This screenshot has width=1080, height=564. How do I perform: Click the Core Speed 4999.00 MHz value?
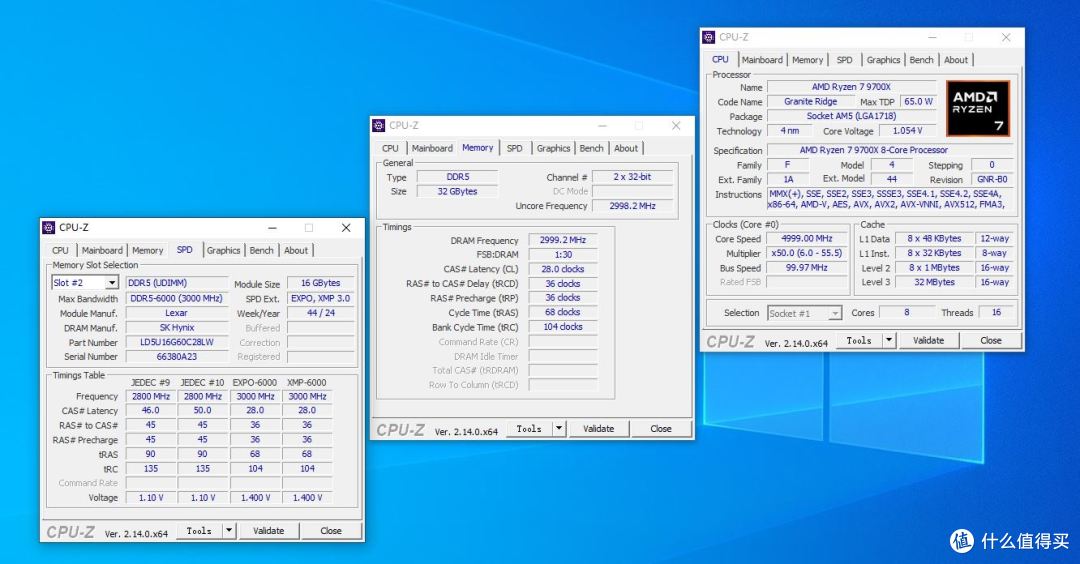(807, 238)
